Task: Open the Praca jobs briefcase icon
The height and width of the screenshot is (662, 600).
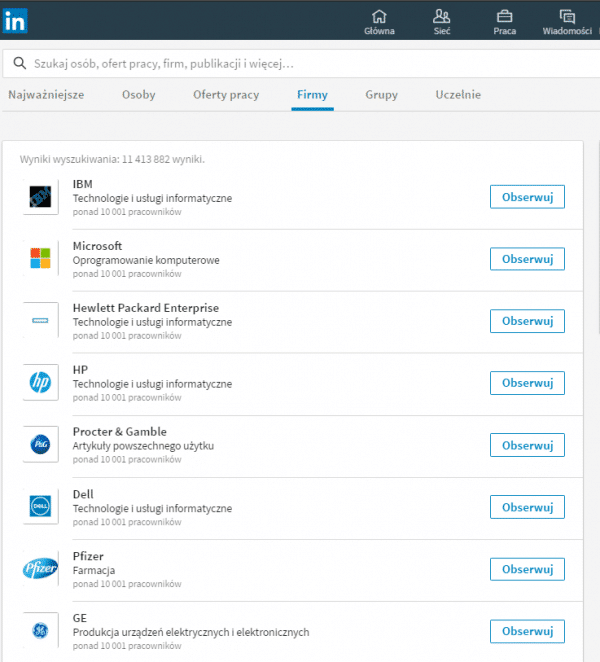Action: click(x=505, y=17)
